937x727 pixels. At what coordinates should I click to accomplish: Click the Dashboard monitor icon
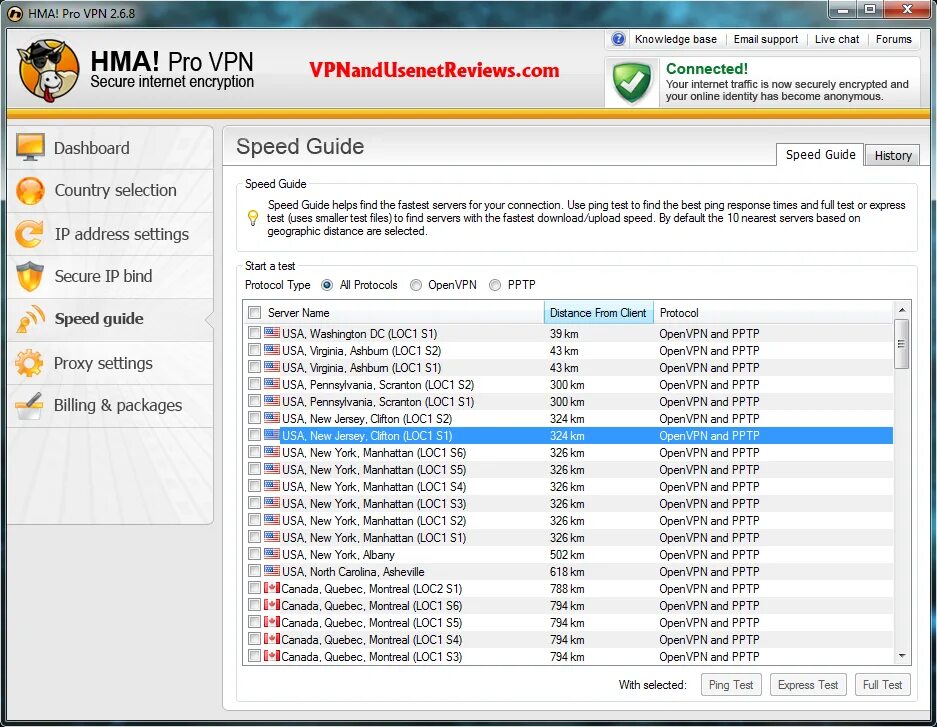(x=30, y=147)
